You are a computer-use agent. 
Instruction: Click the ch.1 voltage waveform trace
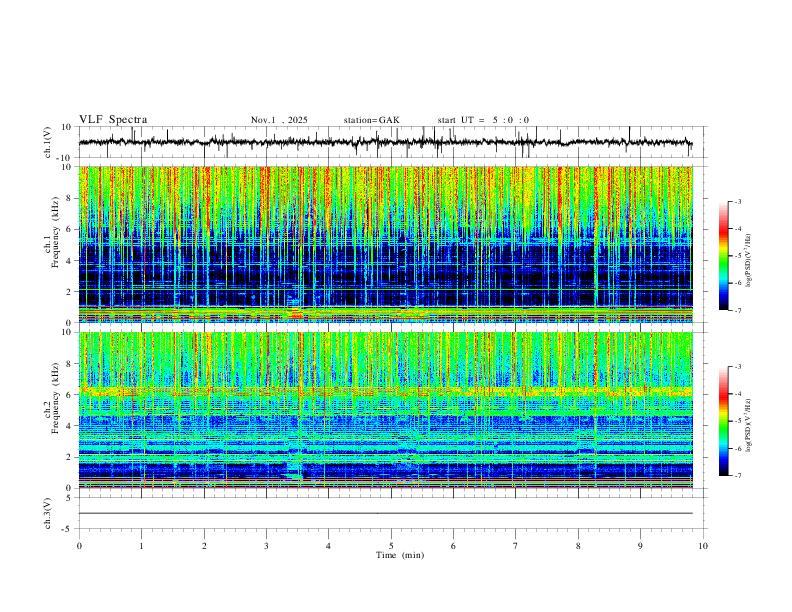(x=385, y=142)
